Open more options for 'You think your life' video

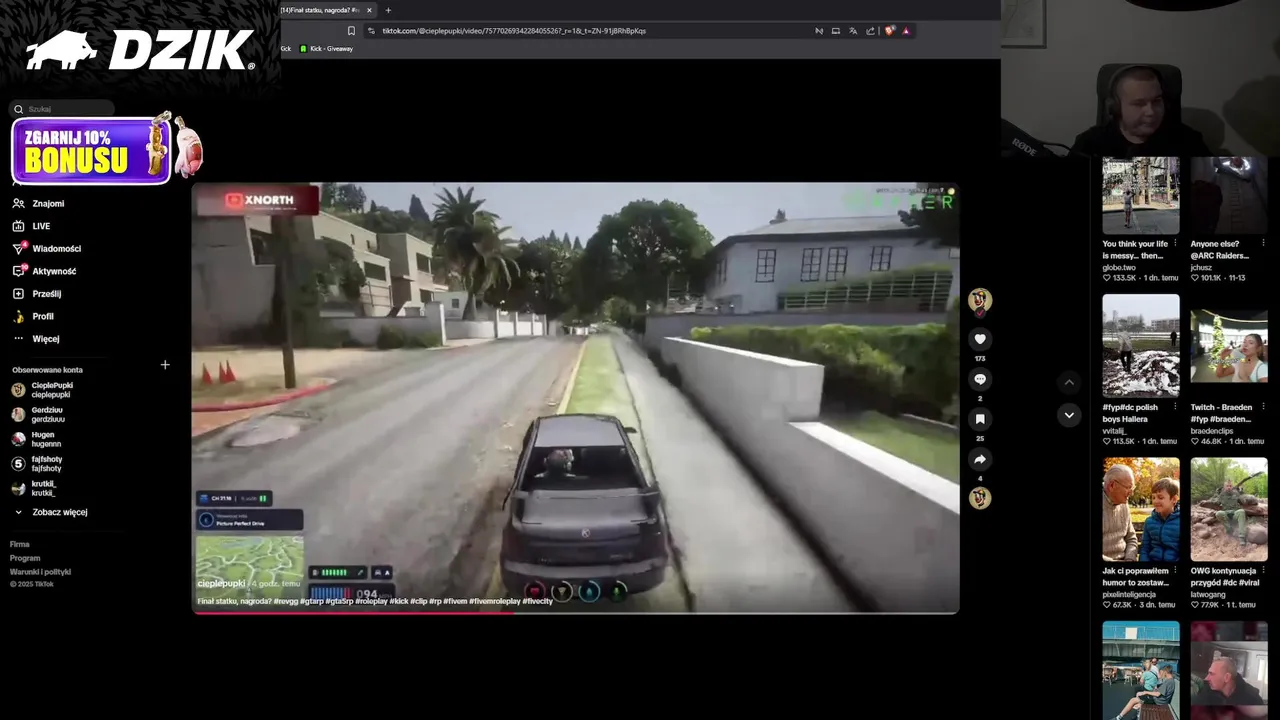[x=1175, y=243]
